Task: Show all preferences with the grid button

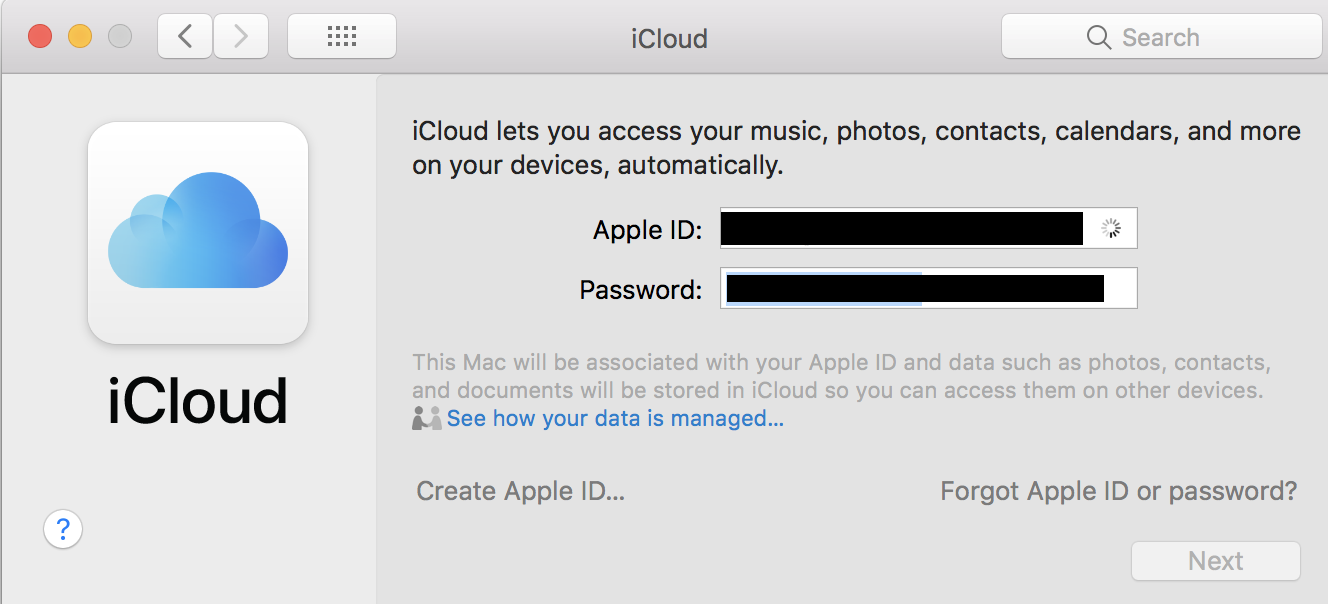Action: pos(342,37)
